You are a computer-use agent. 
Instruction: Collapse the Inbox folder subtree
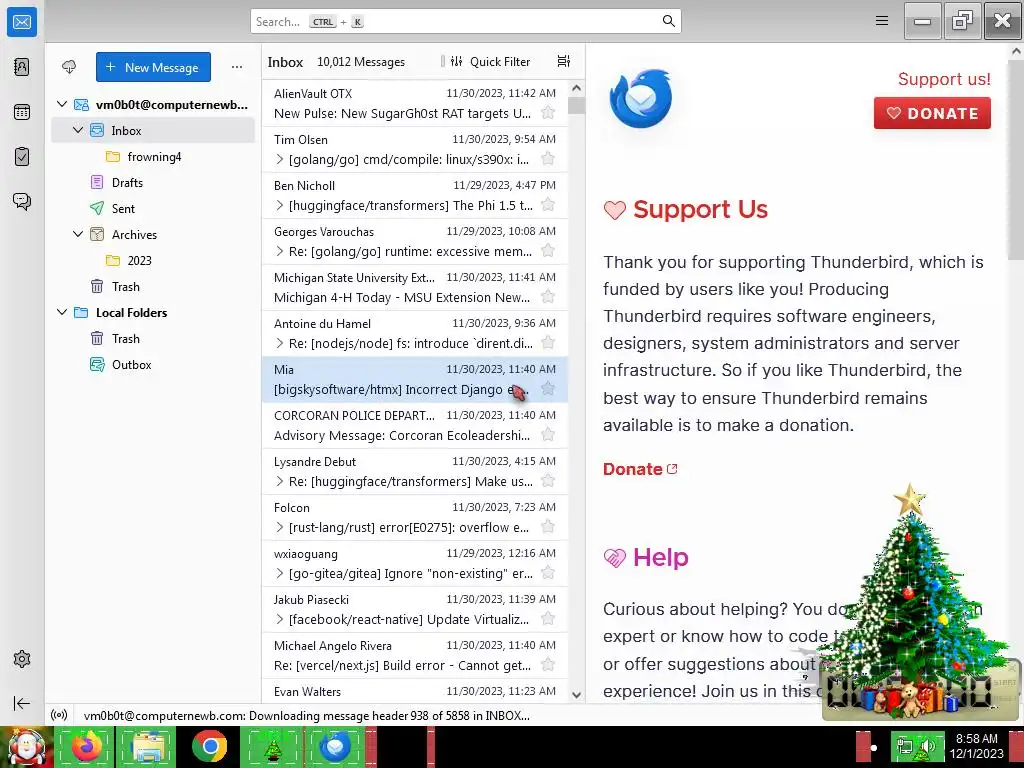click(78, 130)
